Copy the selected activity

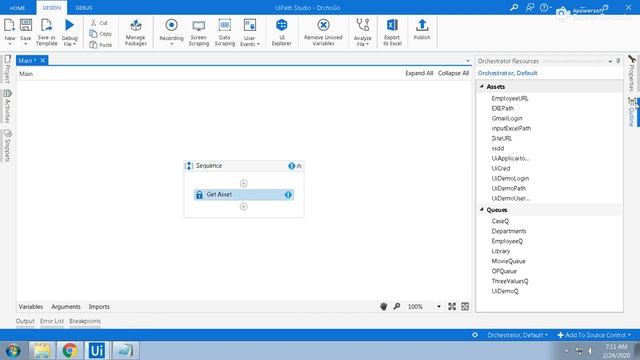pos(100,34)
